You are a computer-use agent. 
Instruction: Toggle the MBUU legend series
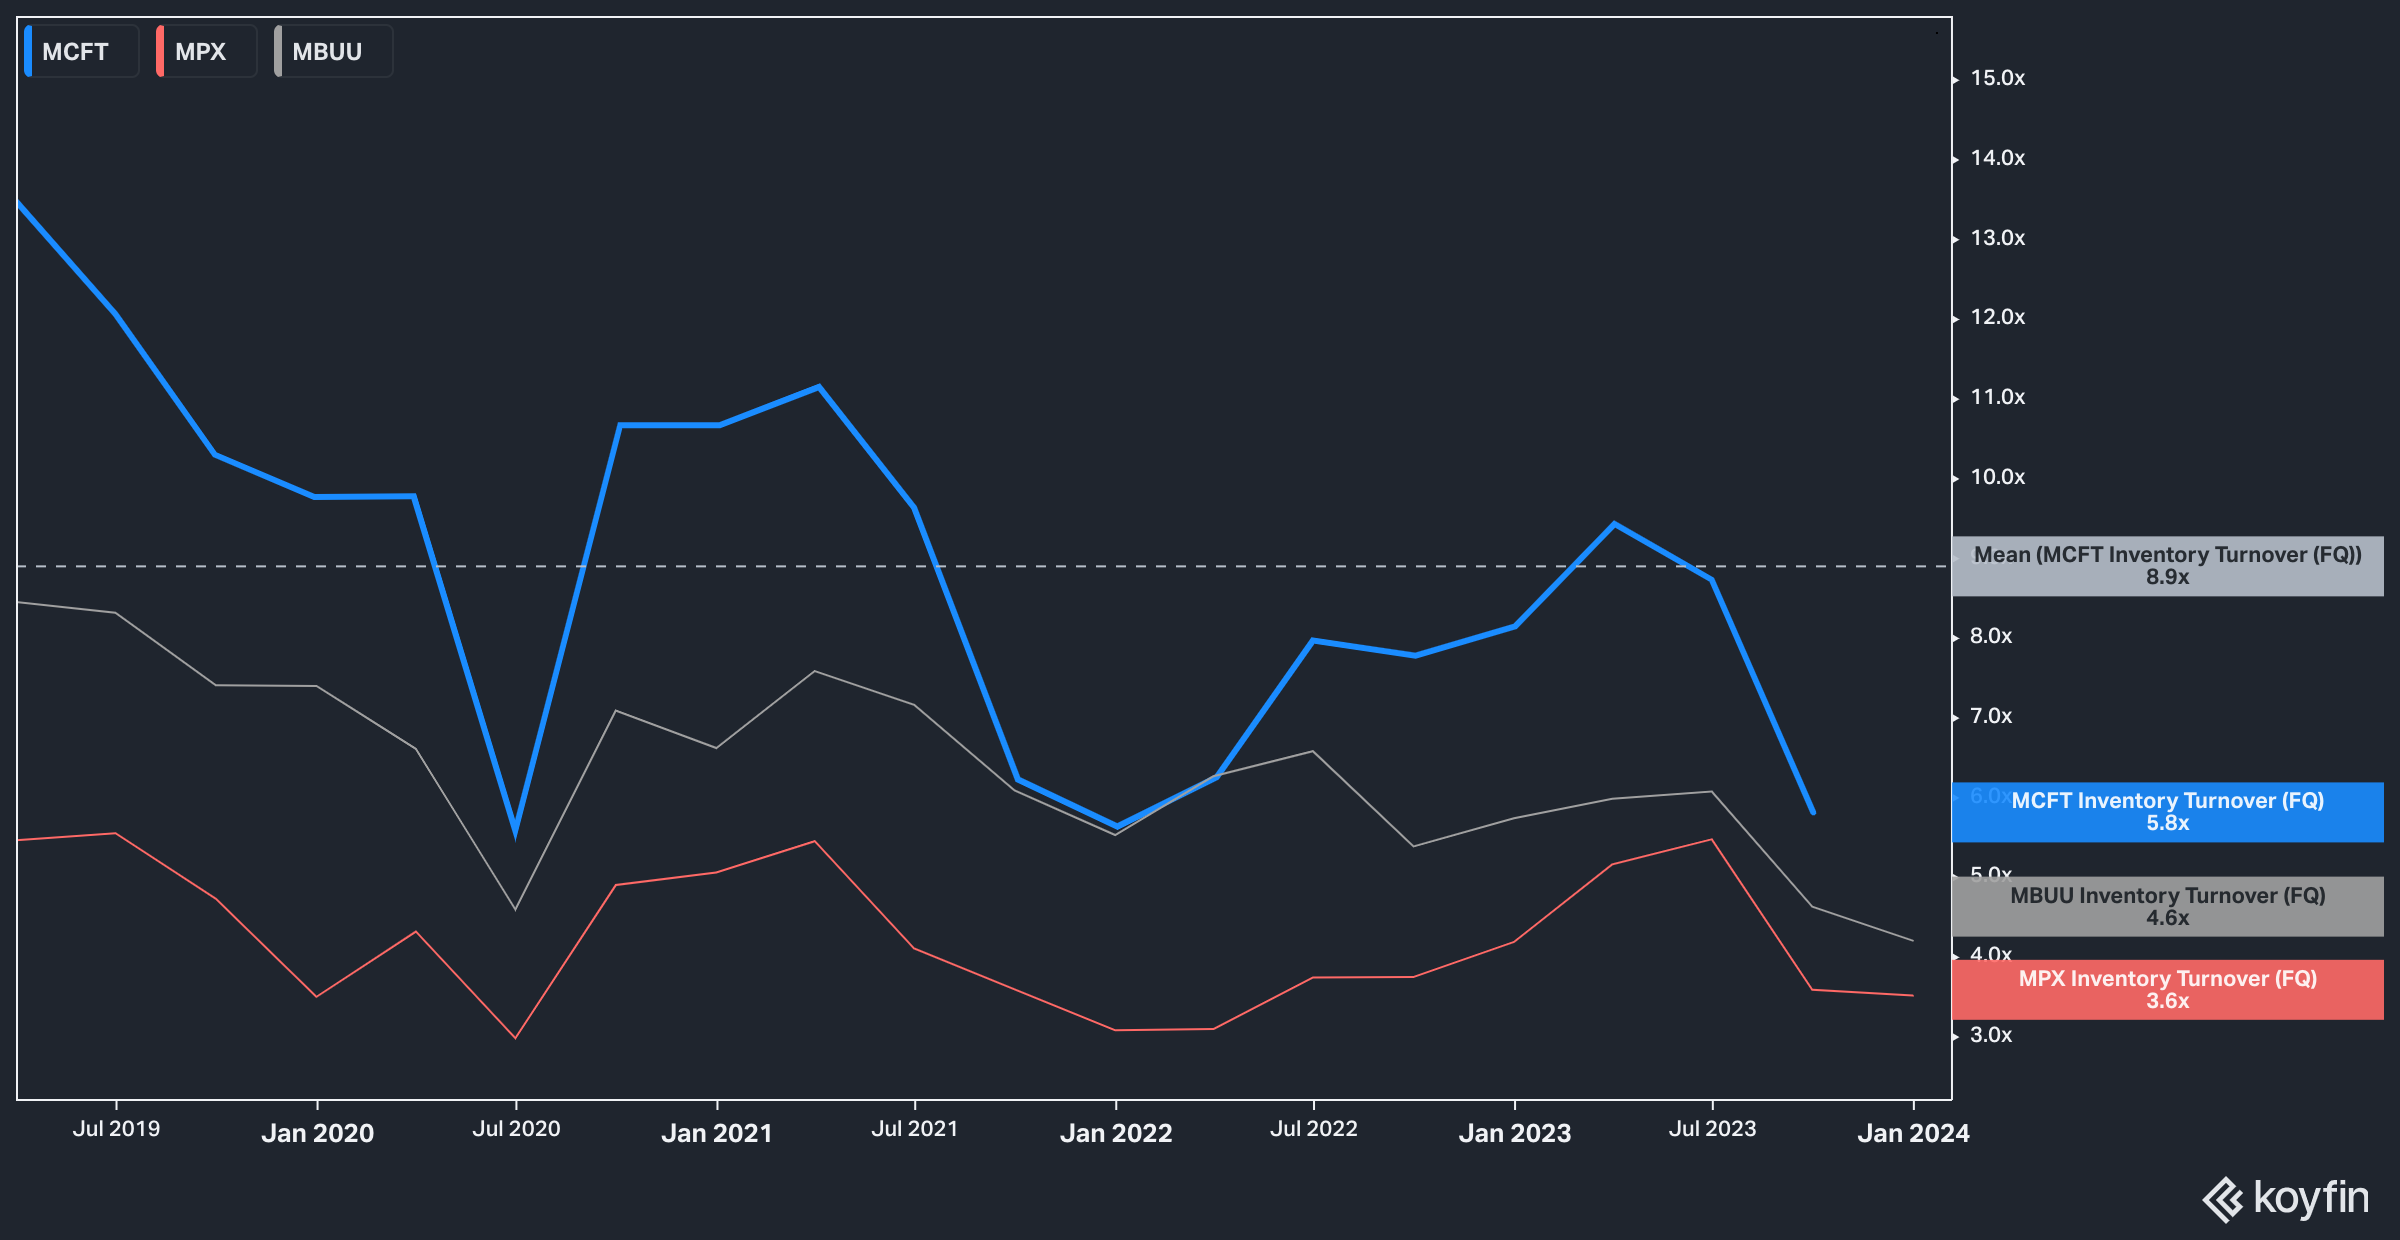[x=327, y=52]
